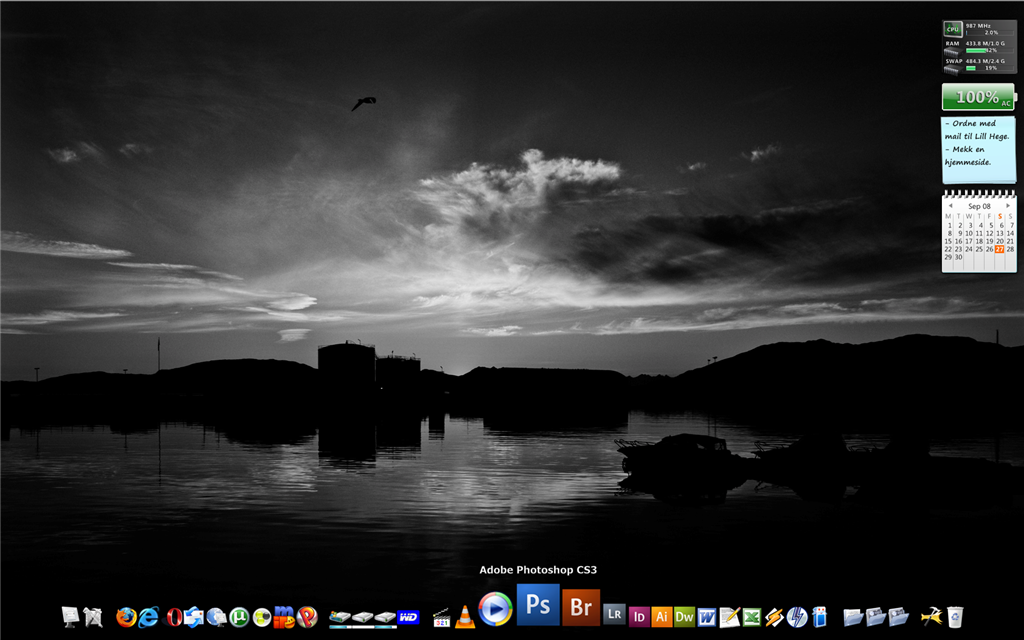Launch Microsoft Excel from the dock
Viewport: 1024px width, 640px height.
tap(751, 617)
